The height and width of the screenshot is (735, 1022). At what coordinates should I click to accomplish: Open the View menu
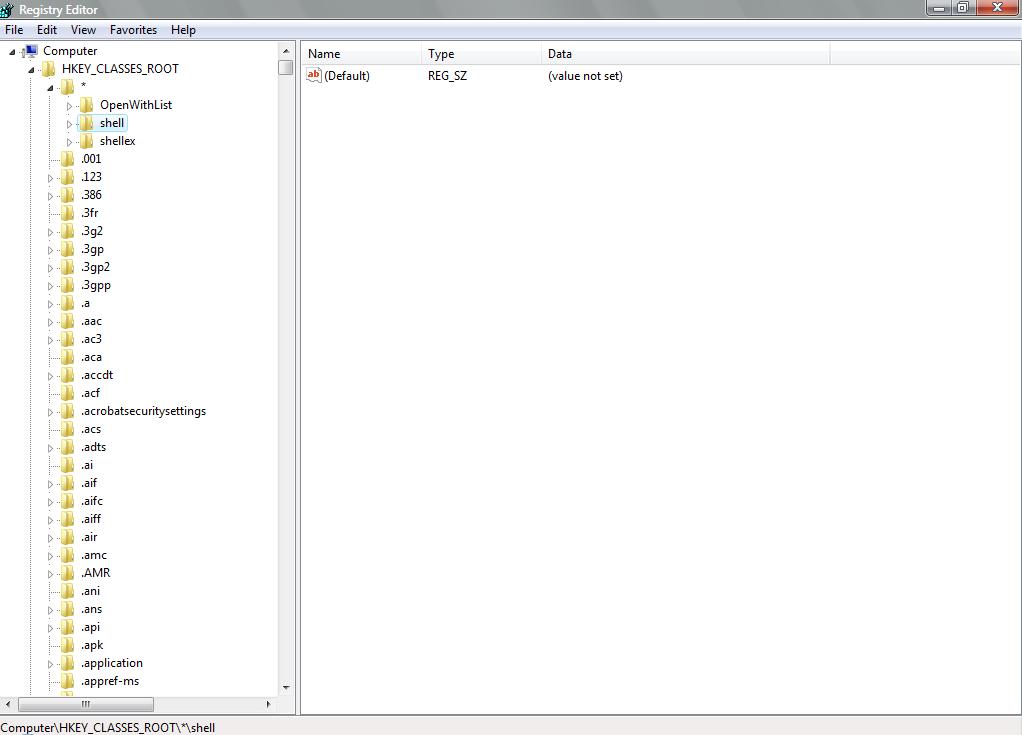tap(83, 30)
